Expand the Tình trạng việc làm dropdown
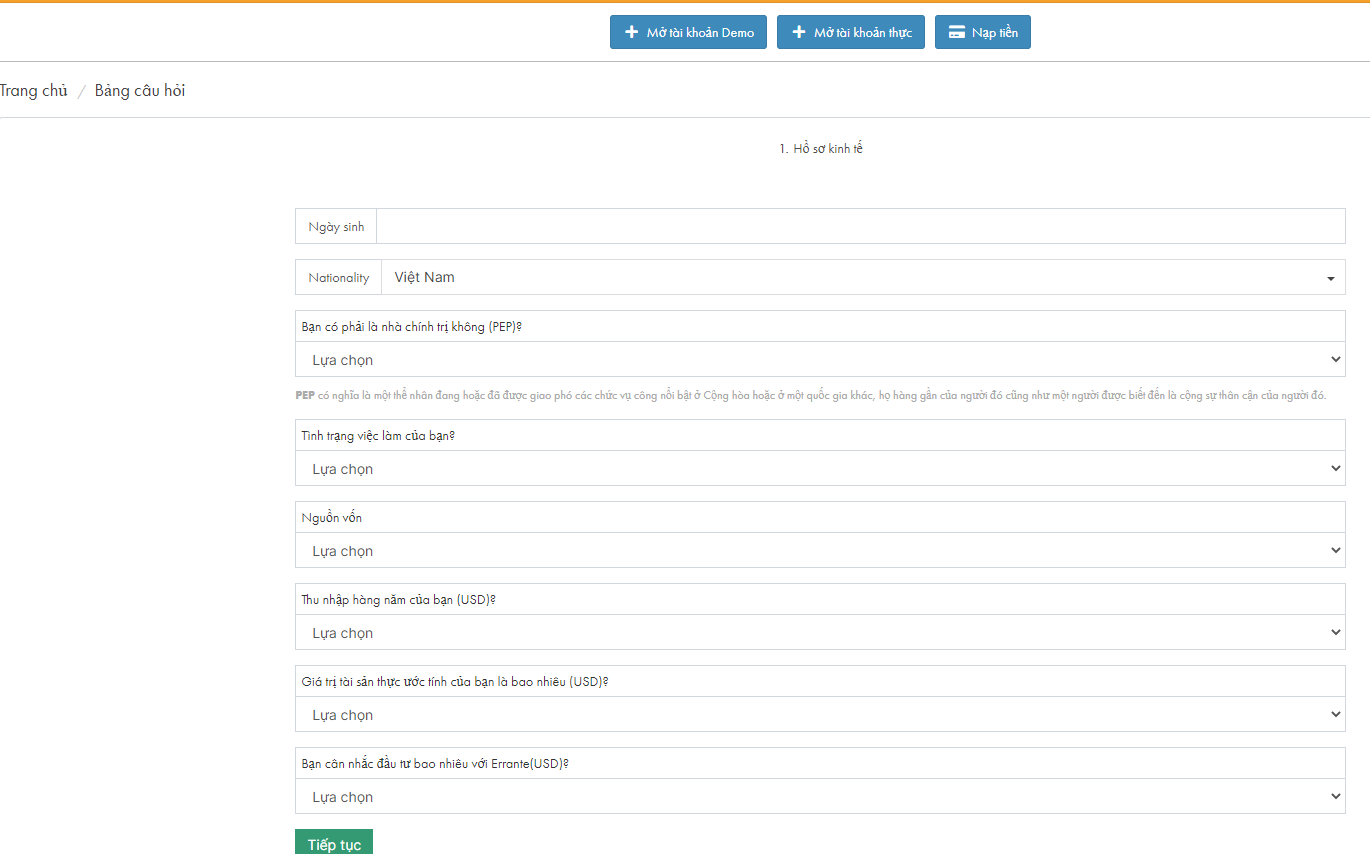 pyautogui.click(x=820, y=468)
